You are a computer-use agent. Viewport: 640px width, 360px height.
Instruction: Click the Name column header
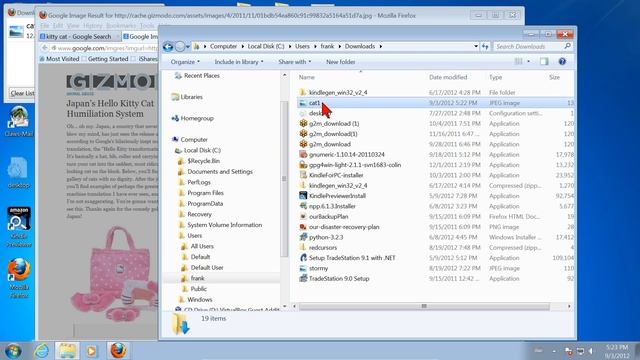click(x=307, y=77)
